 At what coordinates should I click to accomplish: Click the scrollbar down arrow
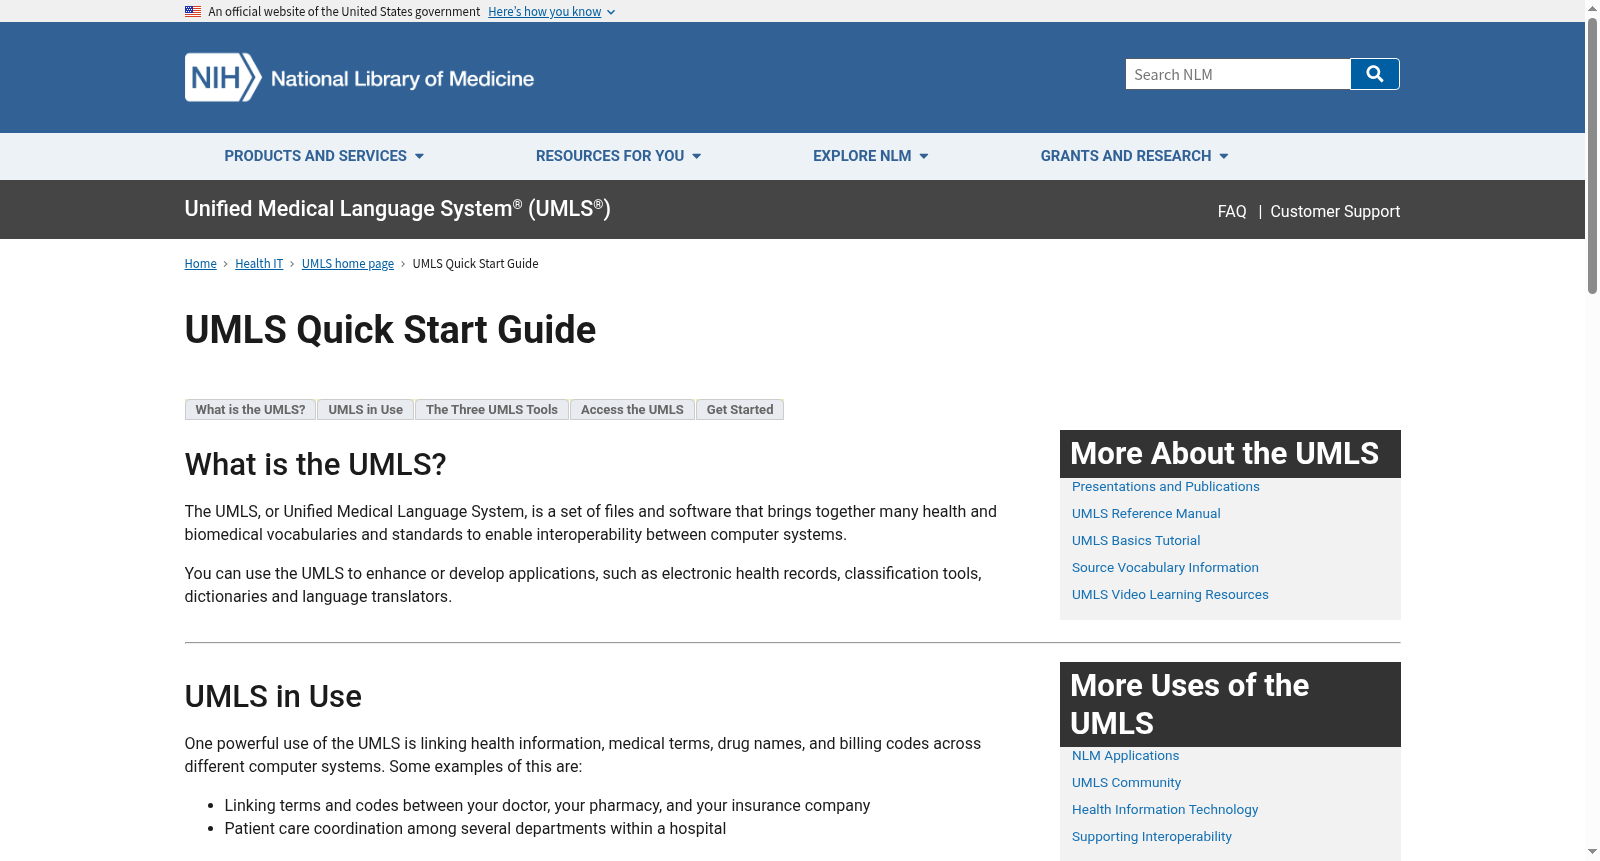pos(1592,852)
